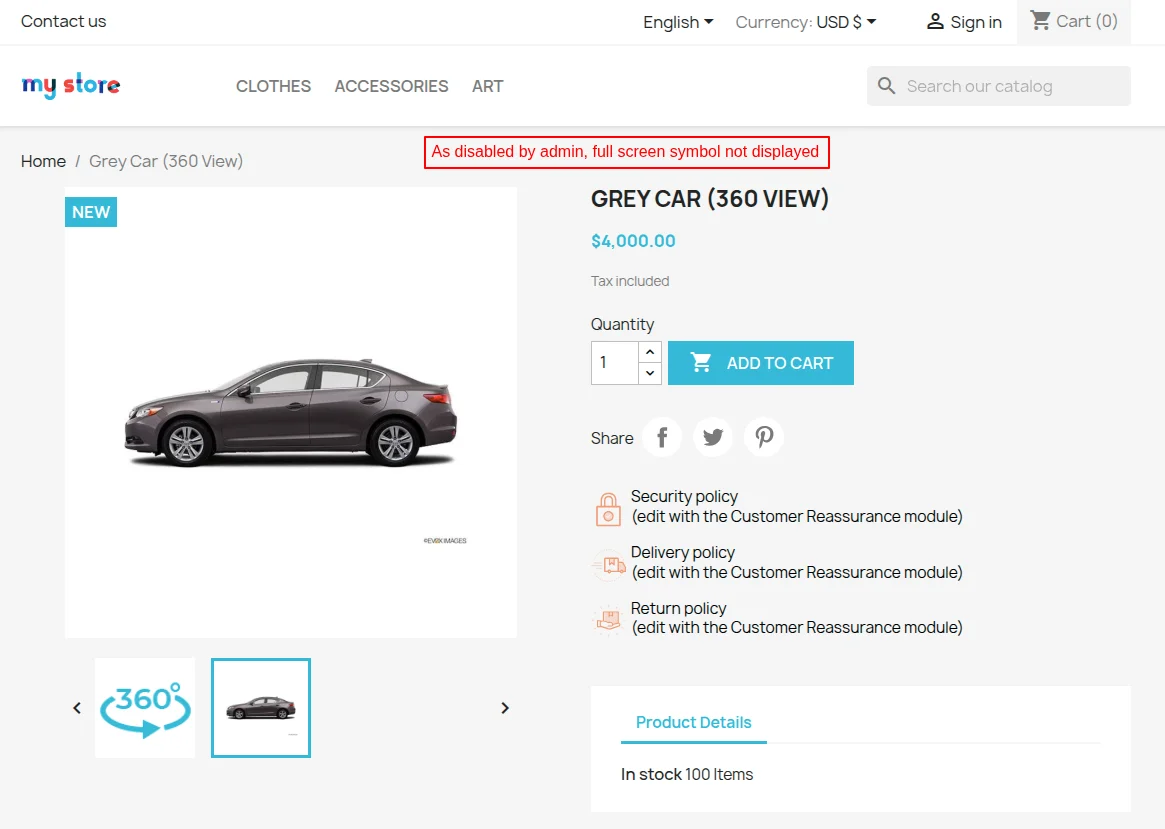Share the product via Facebook icon
Viewport: 1165px width, 829px height.
pos(662,437)
